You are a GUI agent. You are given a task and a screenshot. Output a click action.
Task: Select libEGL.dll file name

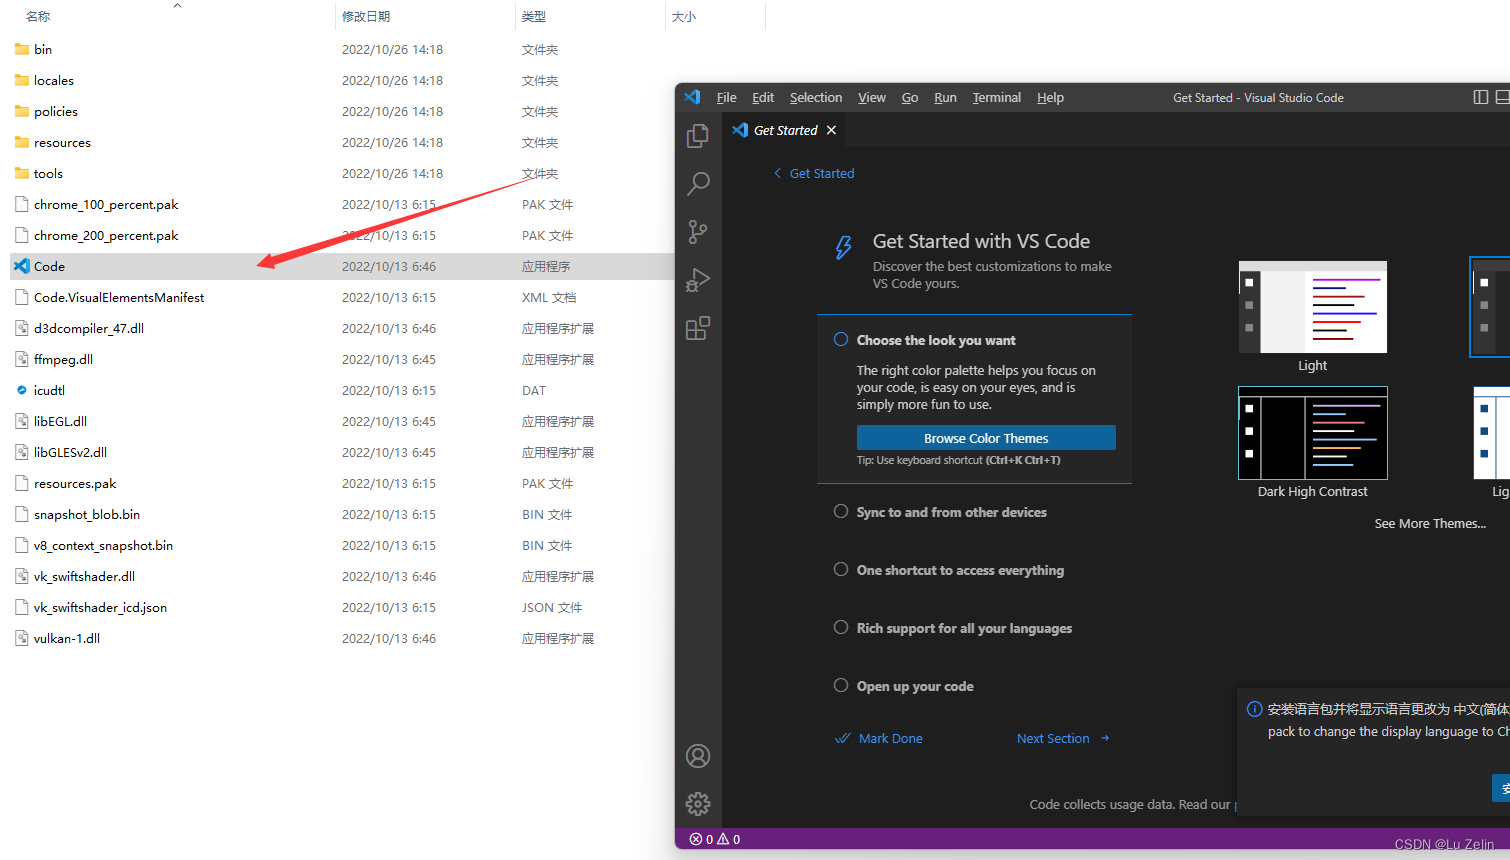click(60, 421)
